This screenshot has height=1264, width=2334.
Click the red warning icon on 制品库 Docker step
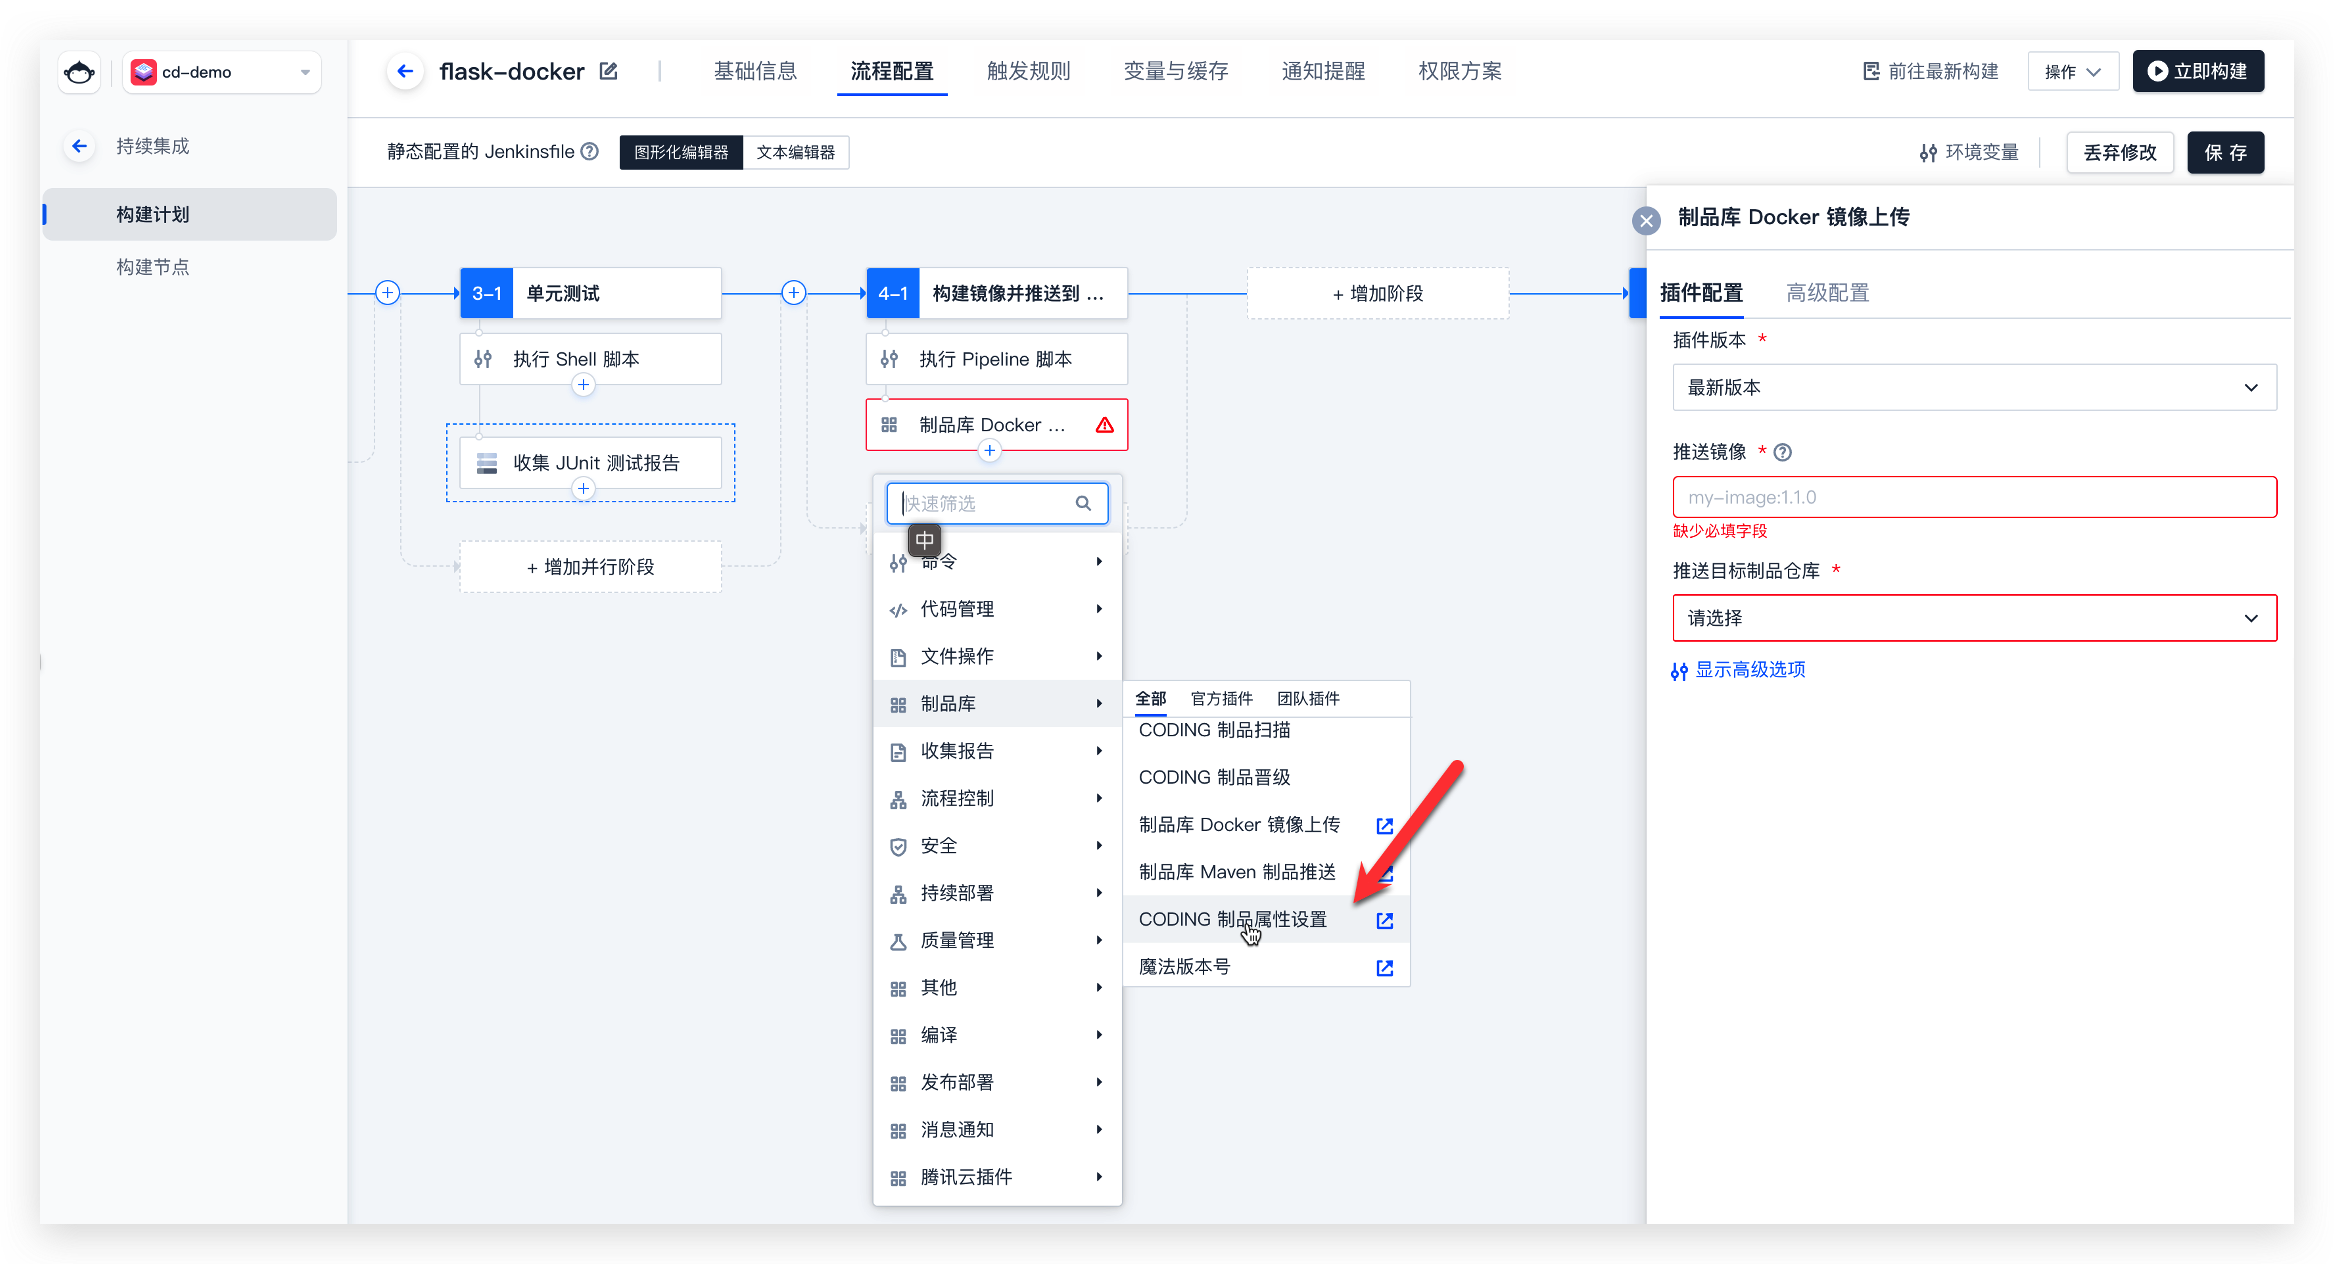(1104, 425)
